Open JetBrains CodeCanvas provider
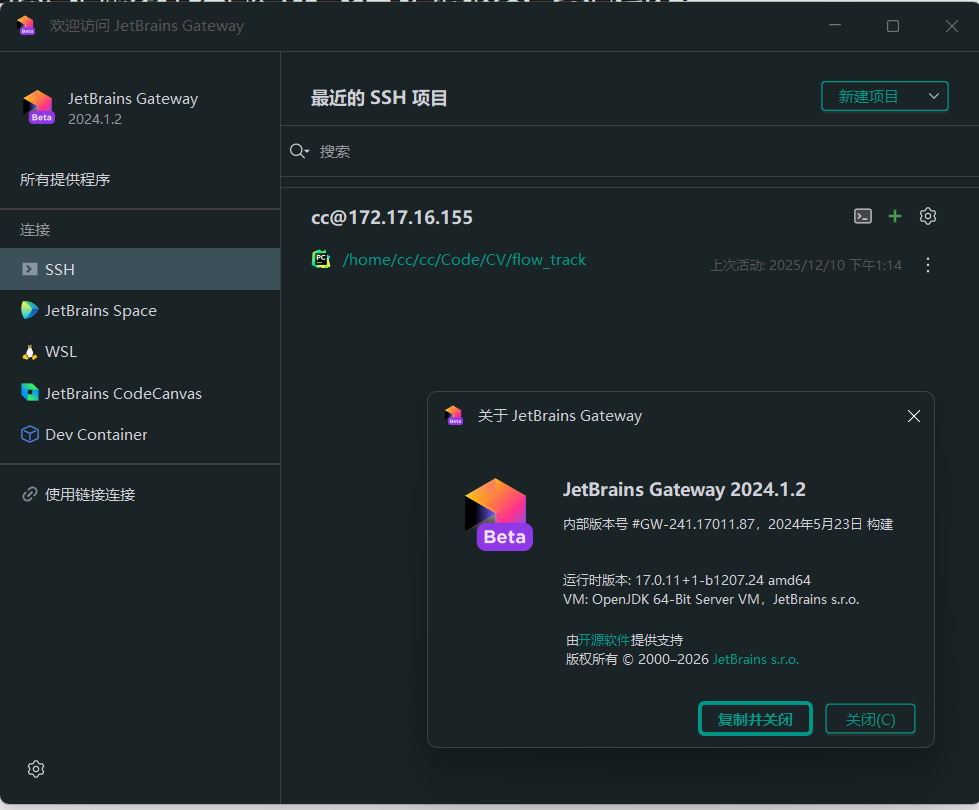This screenshot has width=979, height=810. coord(140,393)
